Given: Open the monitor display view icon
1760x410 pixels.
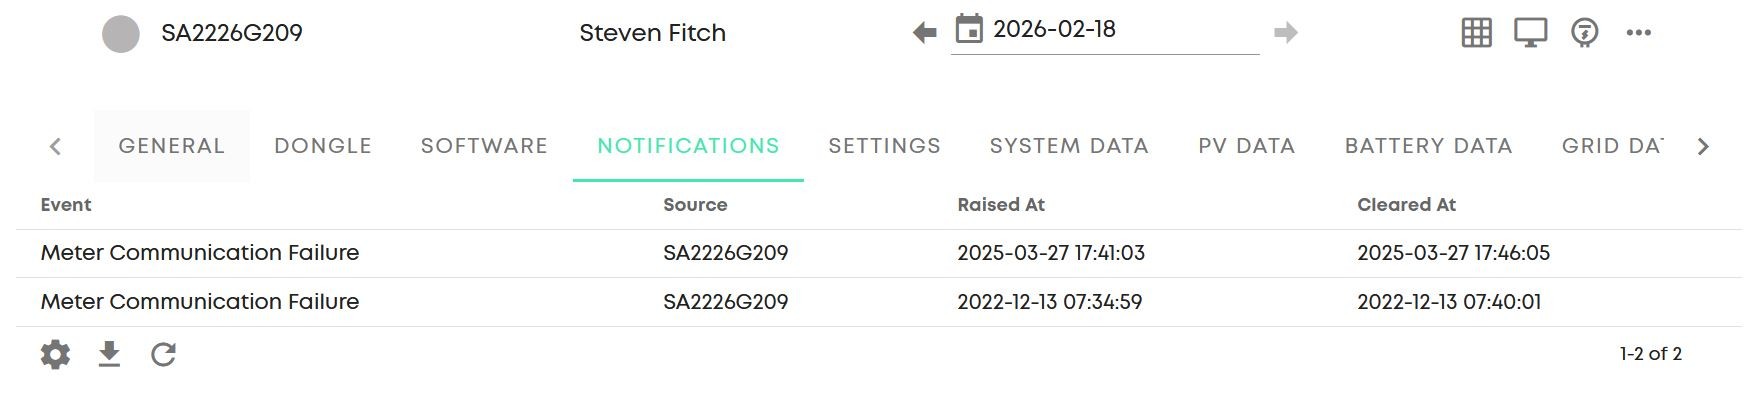Looking at the screenshot, I should pyautogui.click(x=1531, y=33).
